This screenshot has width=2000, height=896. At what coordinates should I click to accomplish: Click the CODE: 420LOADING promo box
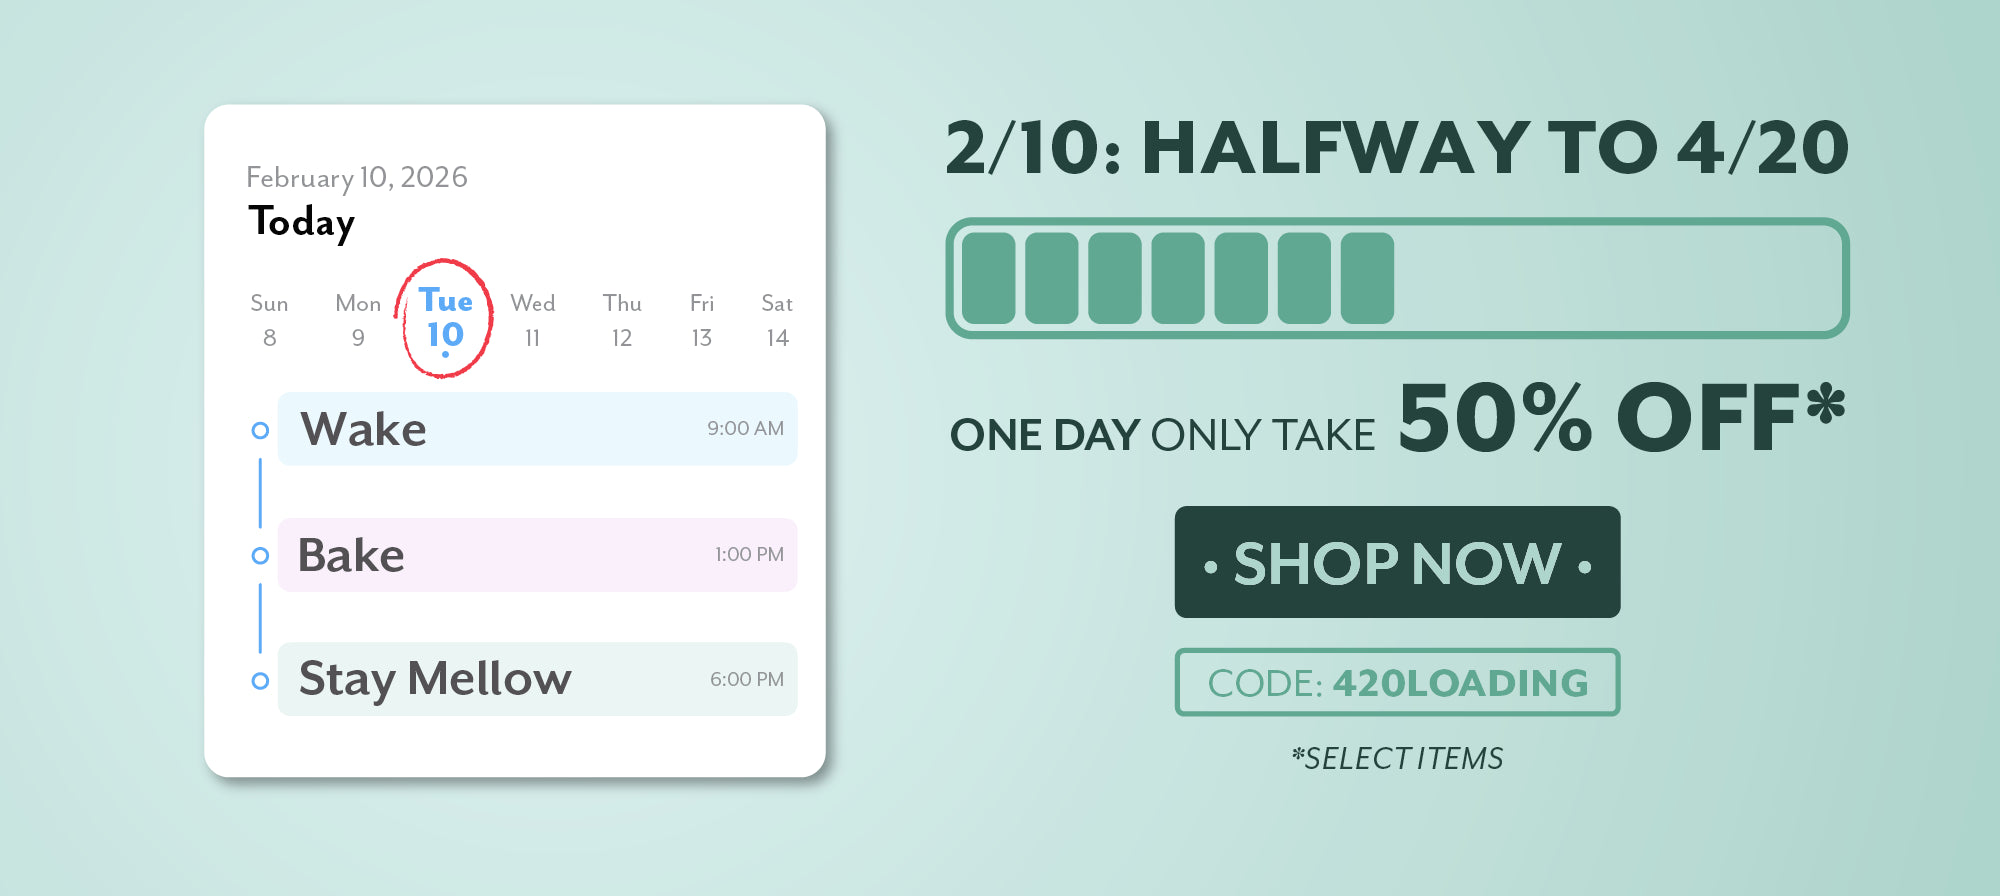[1397, 683]
